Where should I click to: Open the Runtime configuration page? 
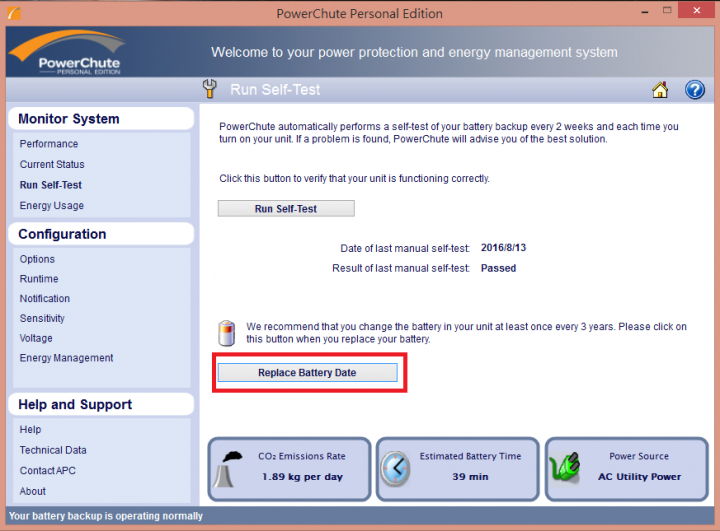(39, 279)
